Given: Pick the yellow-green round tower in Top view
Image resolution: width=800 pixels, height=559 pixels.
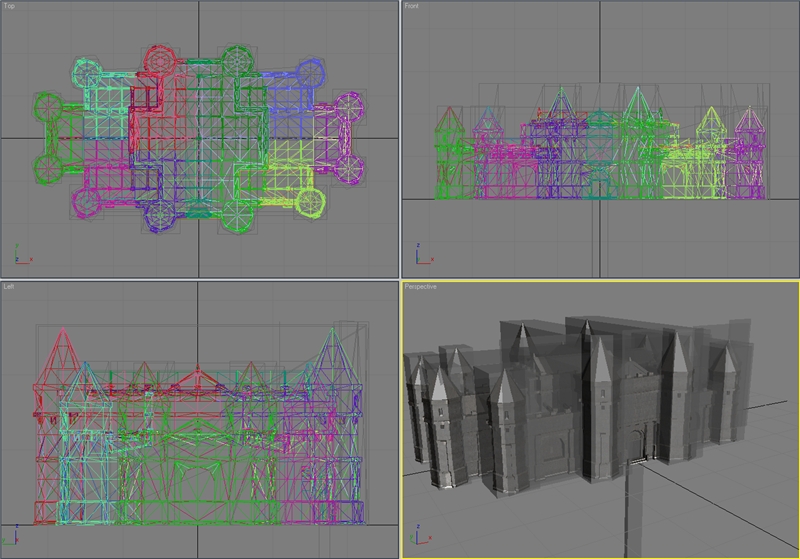Looking at the screenshot, I should (310, 203).
